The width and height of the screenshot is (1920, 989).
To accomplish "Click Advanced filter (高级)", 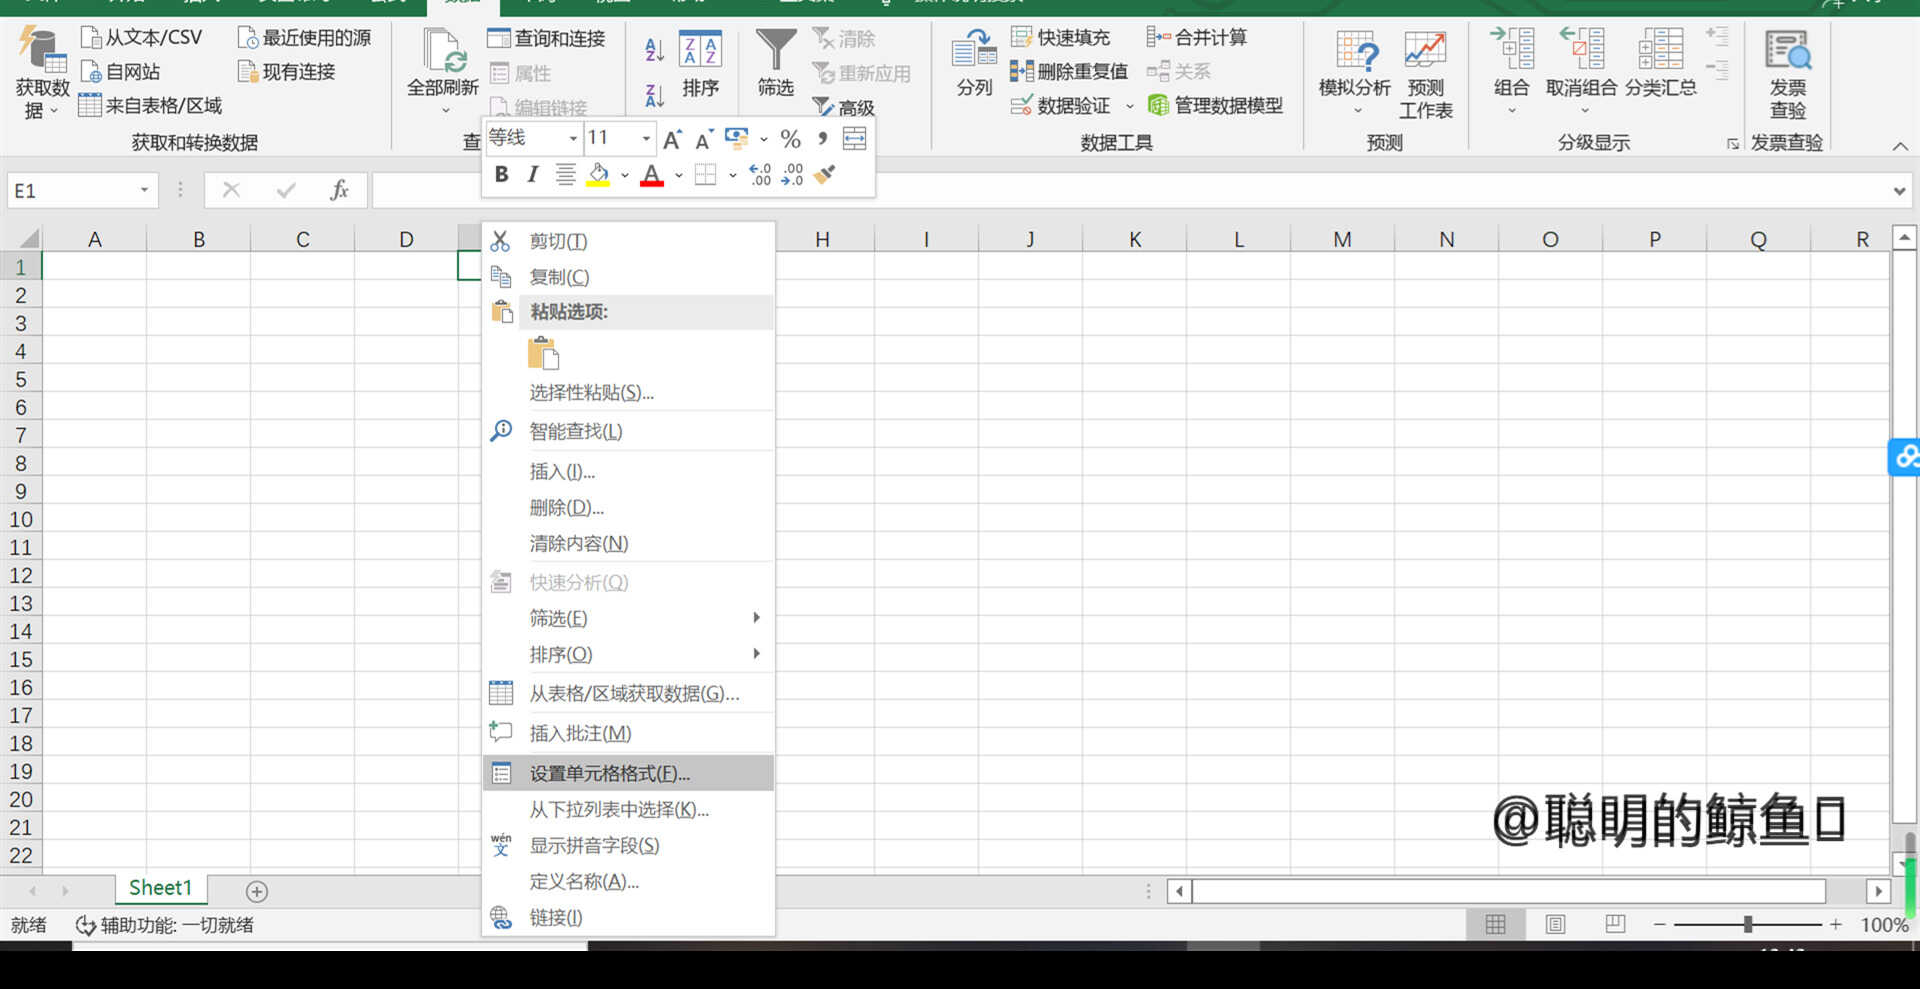I will (843, 107).
